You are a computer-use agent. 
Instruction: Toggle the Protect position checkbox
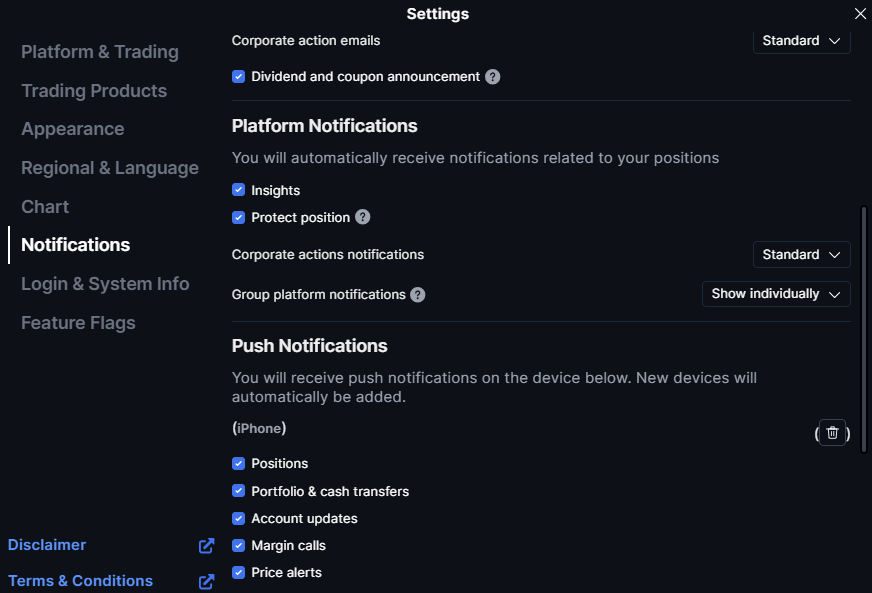tap(238, 217)
